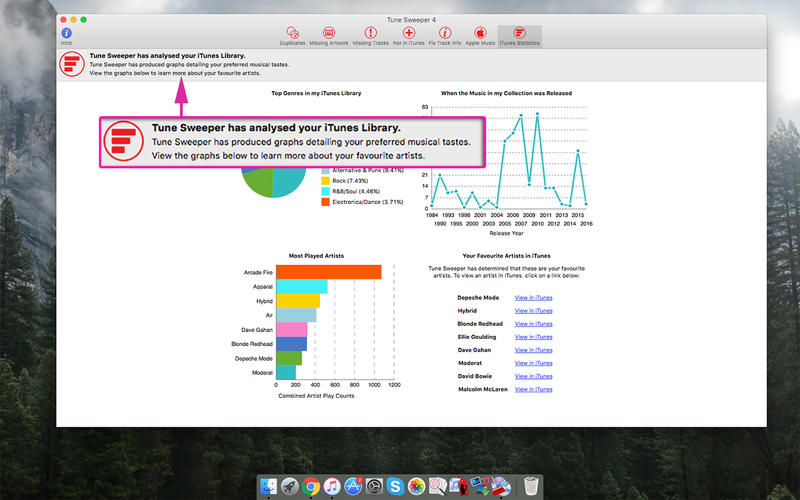Open View in iTunes for Moderat
Screen dimensions: 800x500
(x=533, y=363)
